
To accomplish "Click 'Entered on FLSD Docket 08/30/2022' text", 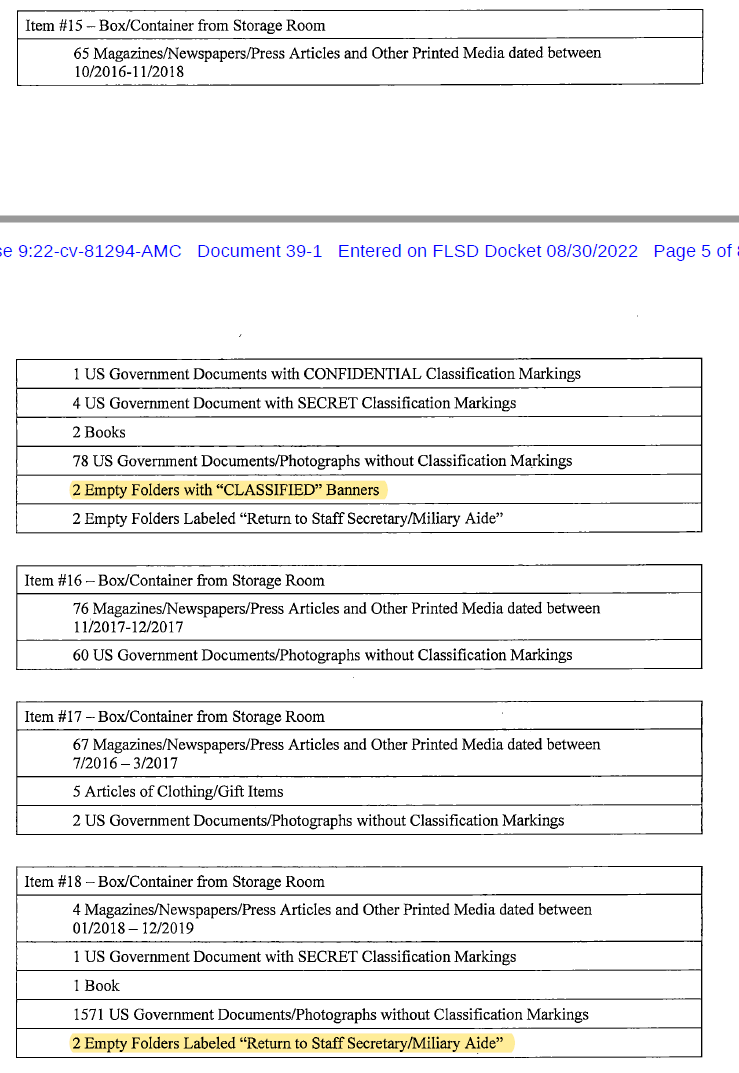I will click(488, 251).
